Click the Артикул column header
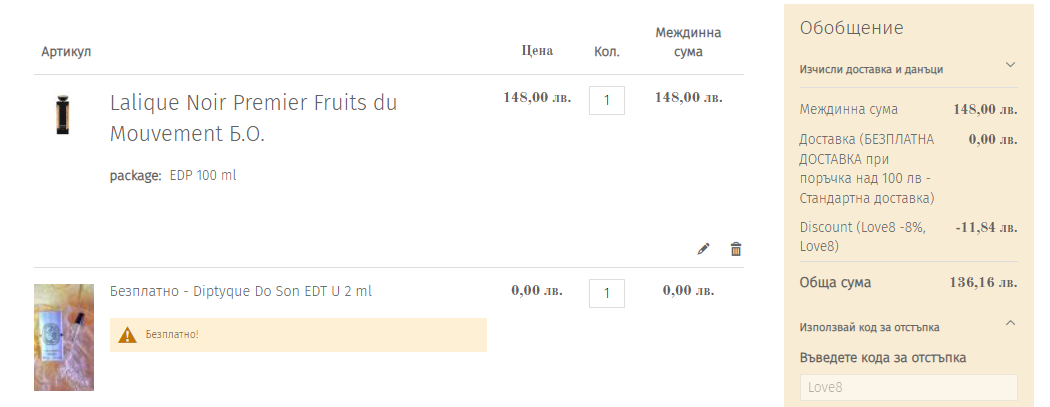 pyautogui.click(x=66, y=51)
